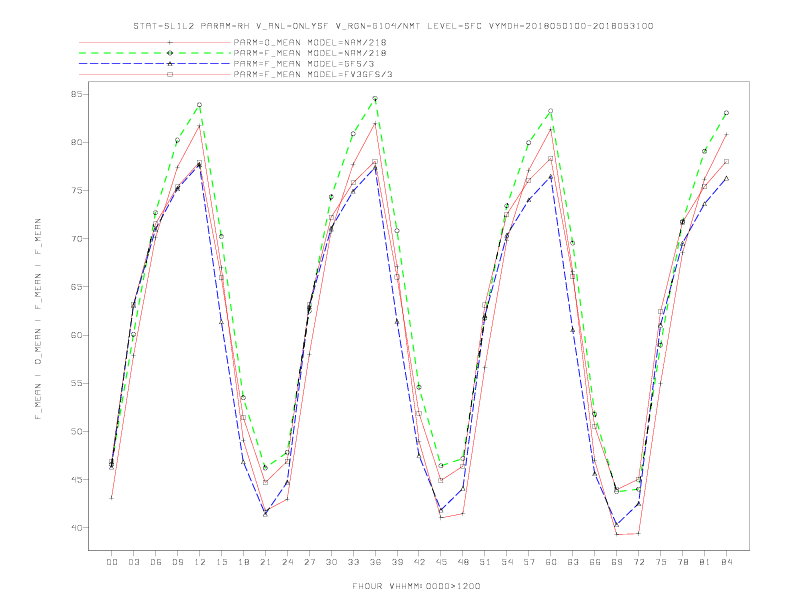Click x-axis tick label 03
Viewport: 792px width, 612px height.
(133, 562)
